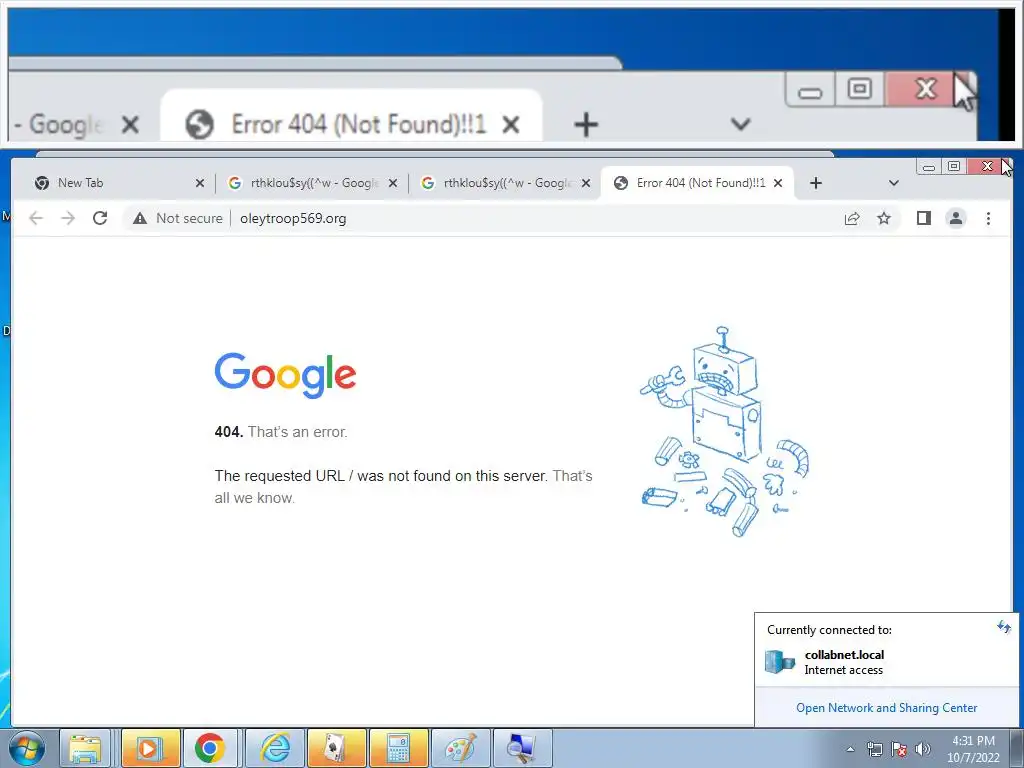The width and height of the screenshot is (1024, 768).
Task: Switch to the New Tab tab
Action: coord(117,183)
